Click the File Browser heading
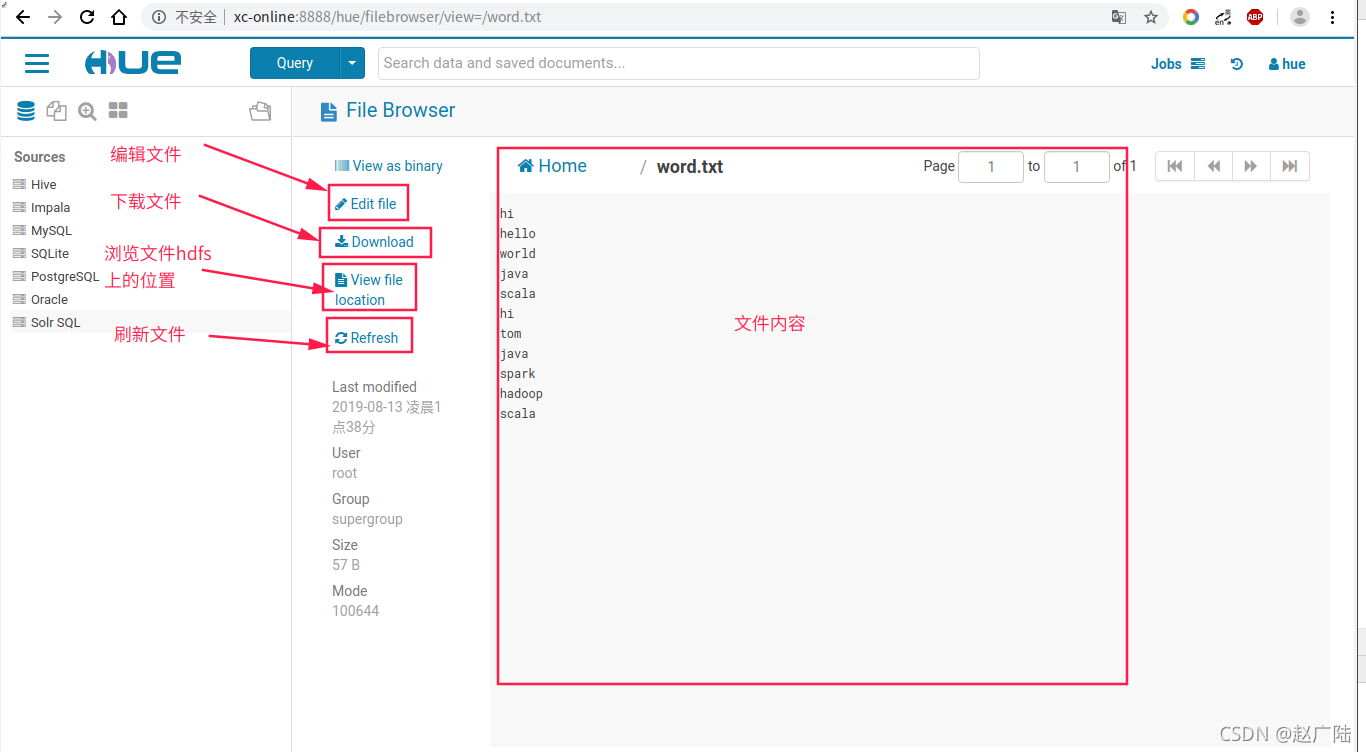 pos(400,111)
